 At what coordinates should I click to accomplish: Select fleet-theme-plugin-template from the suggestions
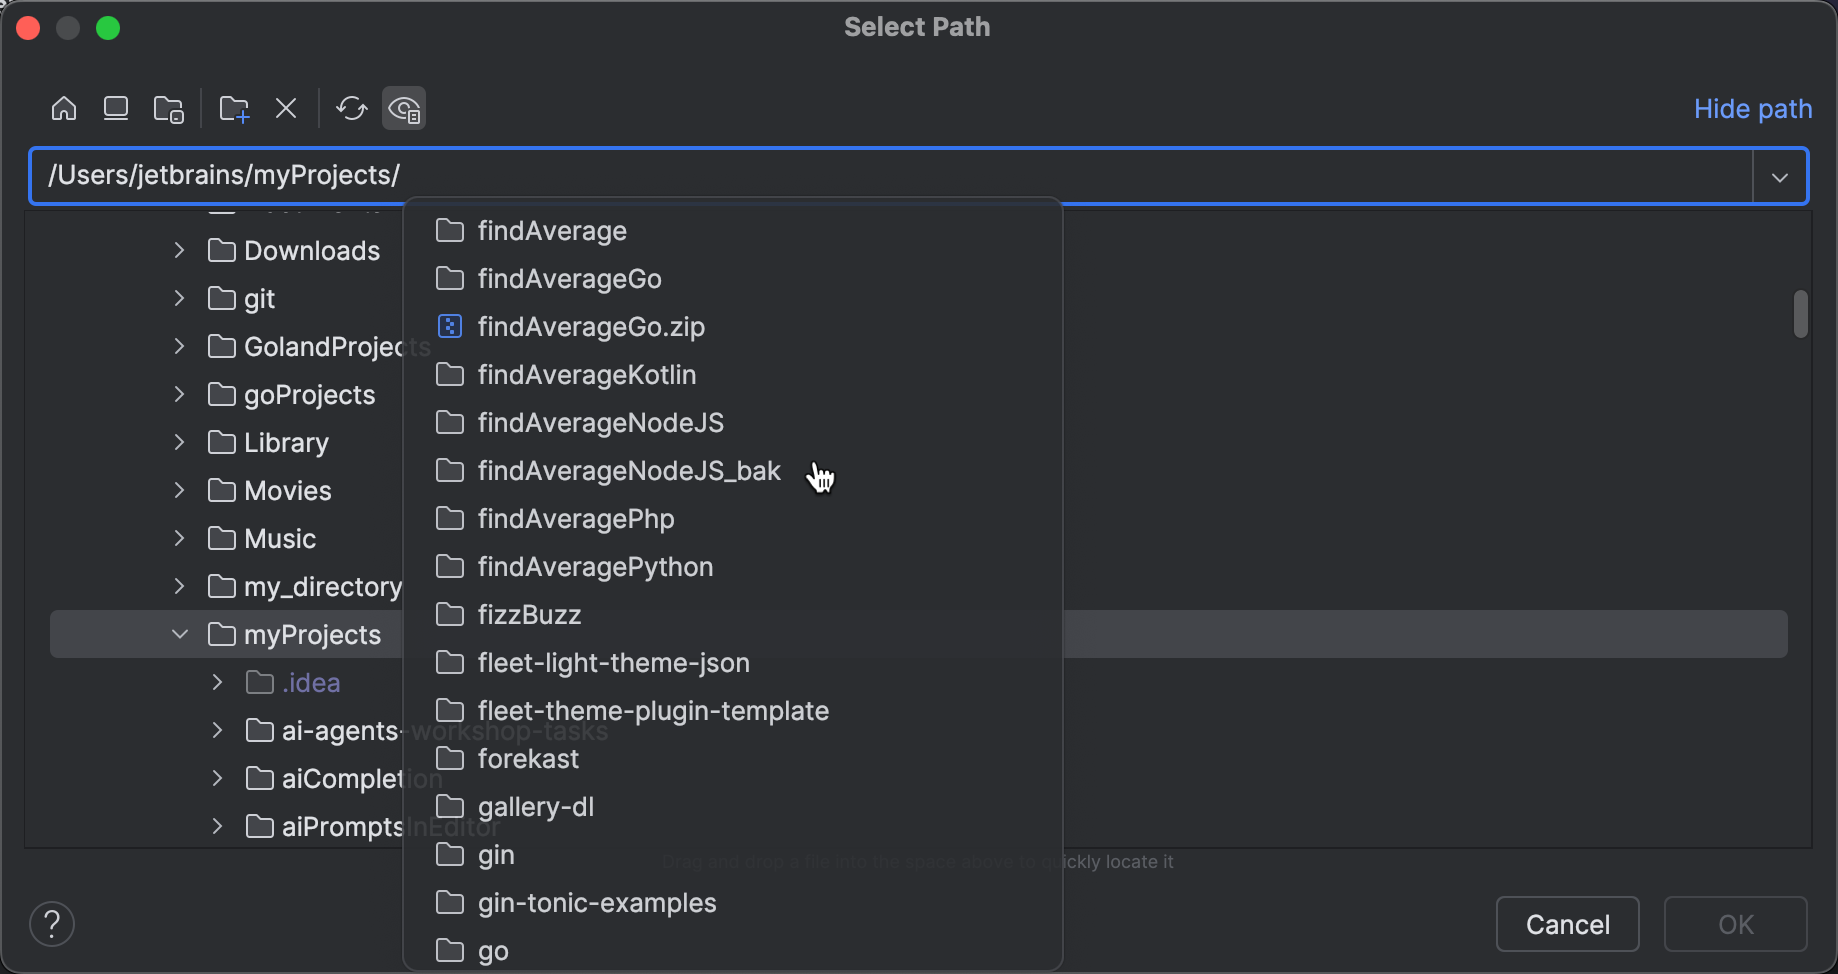tap(653, 710)
